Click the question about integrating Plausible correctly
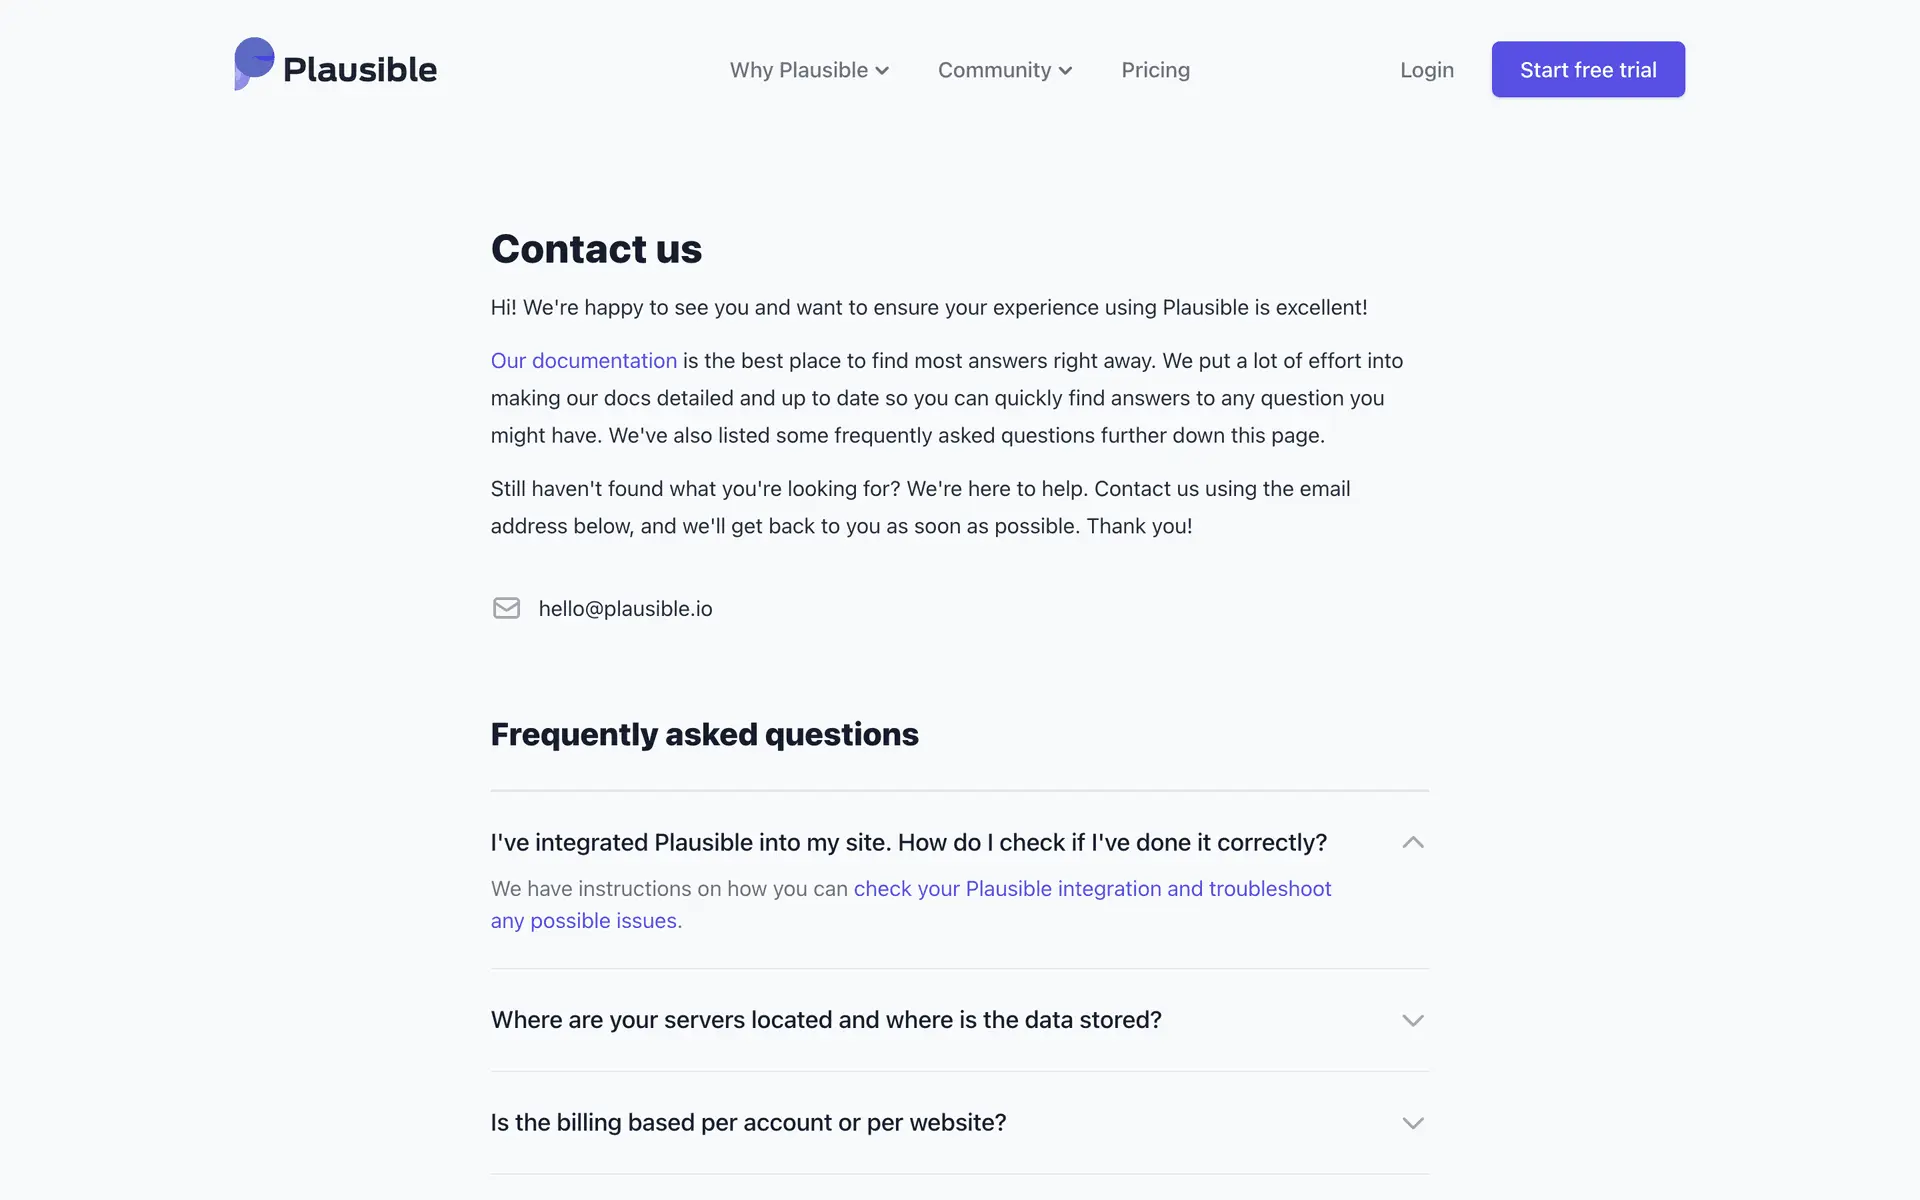The height and width of the screenshot is (1200, 1920). [908, 843]
